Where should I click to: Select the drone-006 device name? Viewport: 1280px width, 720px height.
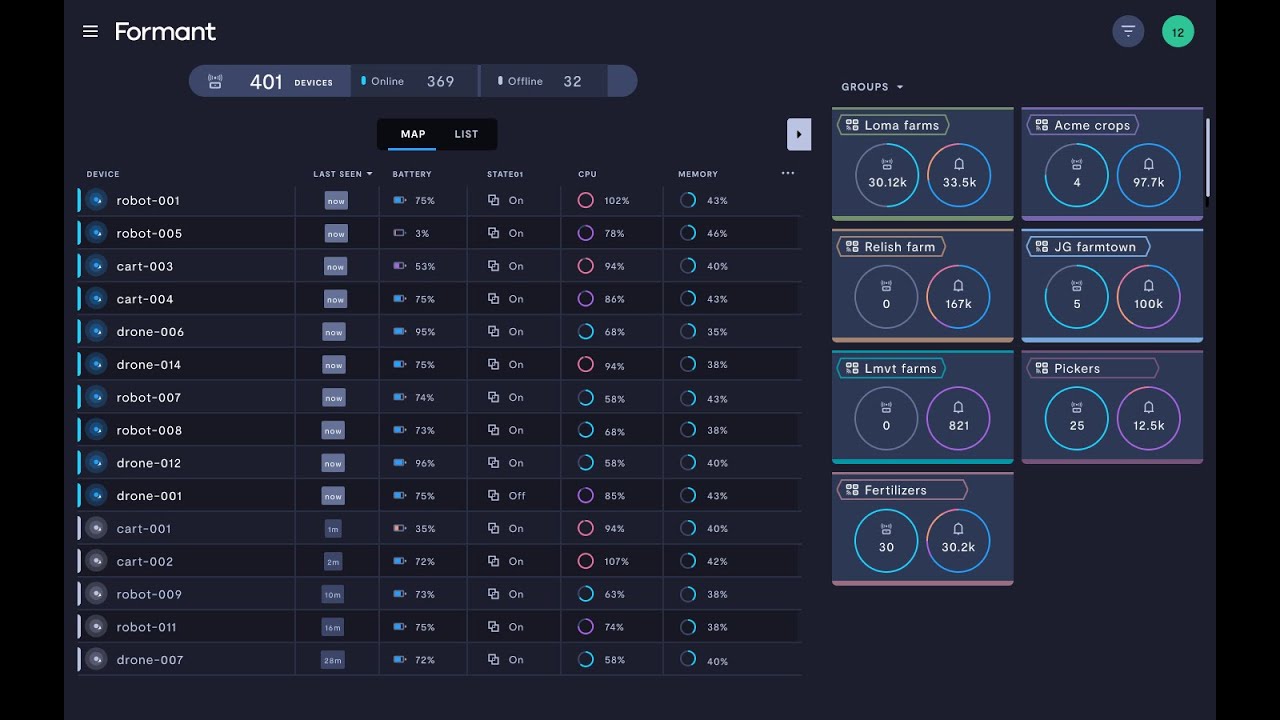tap(150, 331)
